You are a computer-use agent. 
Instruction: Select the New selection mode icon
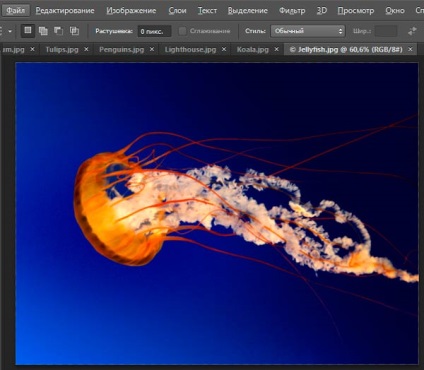[28, 31]
